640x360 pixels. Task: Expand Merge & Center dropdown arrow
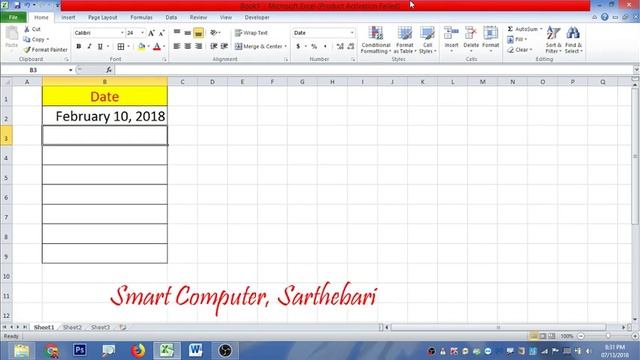point(285,47)
